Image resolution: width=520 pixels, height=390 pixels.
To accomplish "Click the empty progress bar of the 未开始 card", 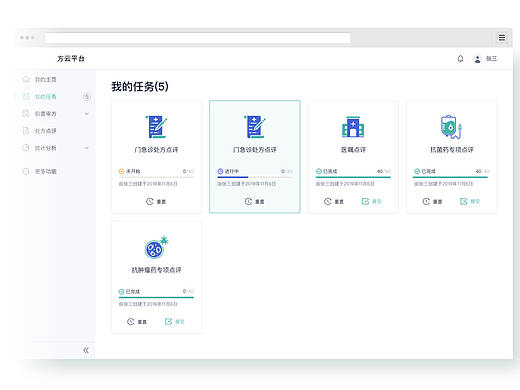I will (156, 177).
